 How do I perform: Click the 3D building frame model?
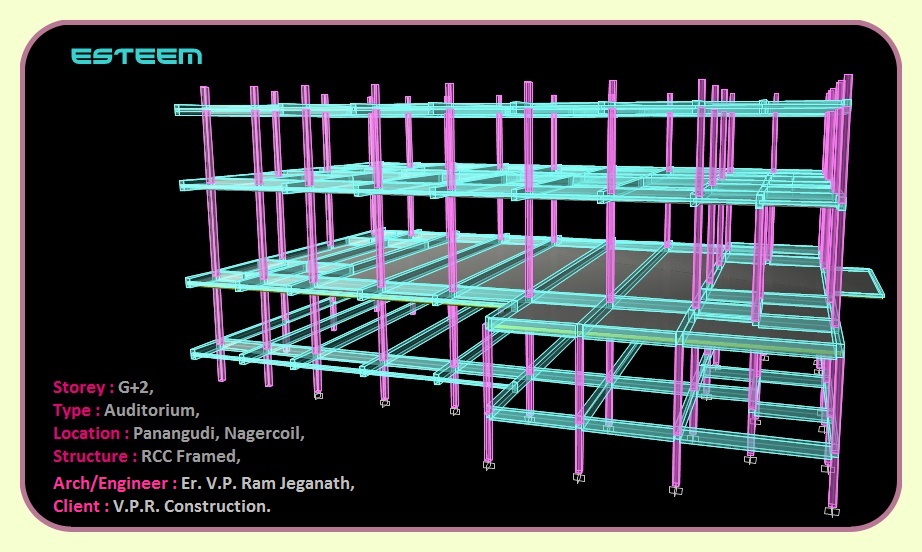point(529,294)
